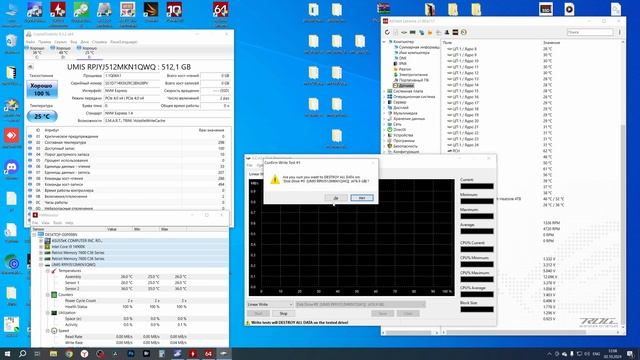Image resolution: width=640 pixels, height=360 pixels.
Task: Open Task View from the taskbar
Action: coord(38,353)
